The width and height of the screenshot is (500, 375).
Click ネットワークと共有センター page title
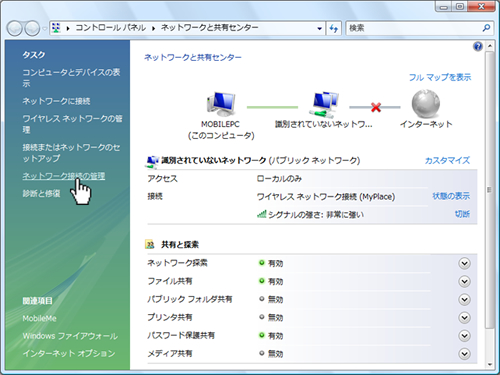pos(193,57)
